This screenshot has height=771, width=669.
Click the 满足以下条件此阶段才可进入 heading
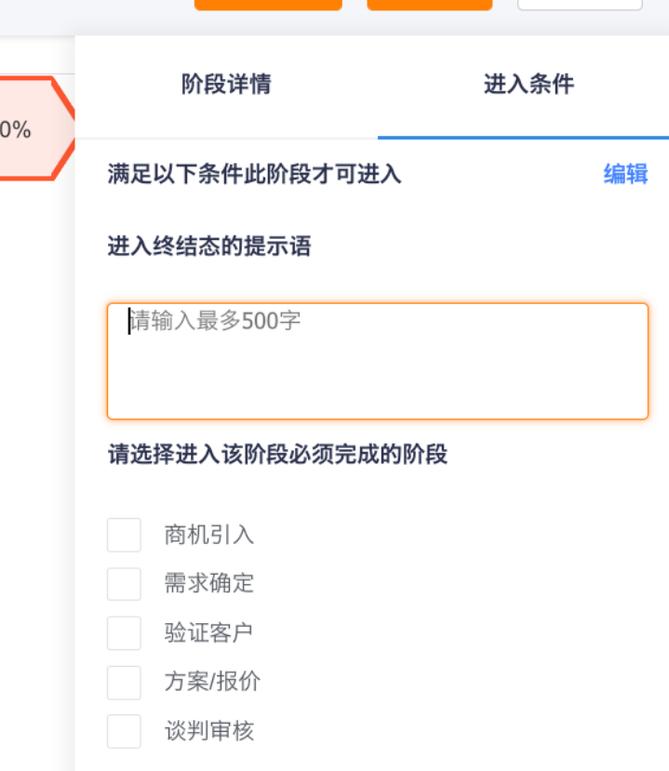tap(254, 174)
